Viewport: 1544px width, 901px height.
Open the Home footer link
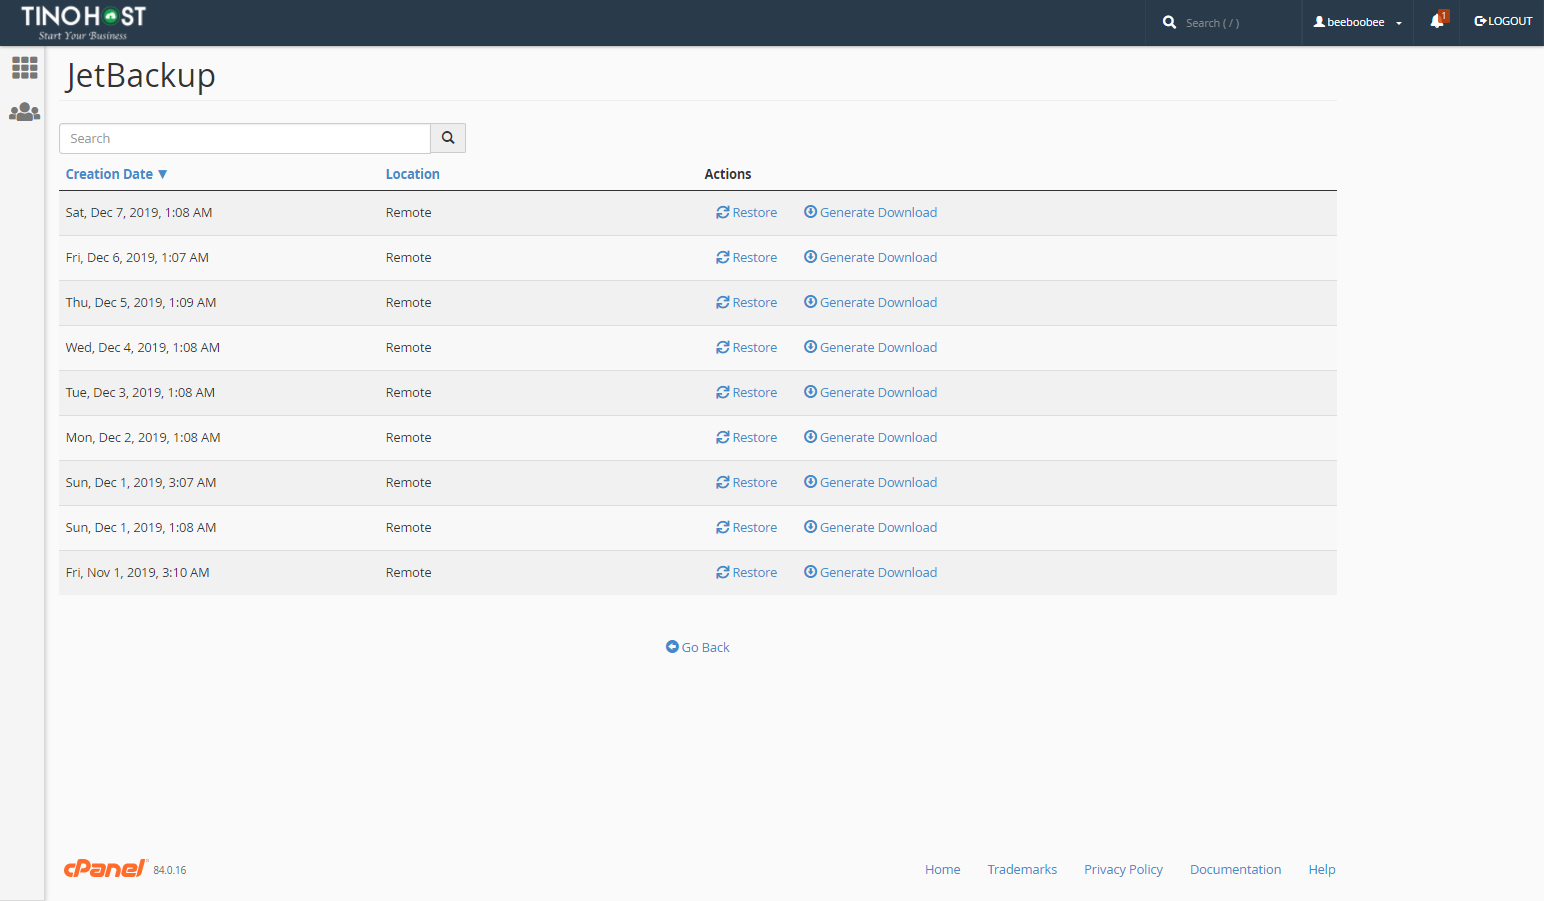click(x=942, y=869)
